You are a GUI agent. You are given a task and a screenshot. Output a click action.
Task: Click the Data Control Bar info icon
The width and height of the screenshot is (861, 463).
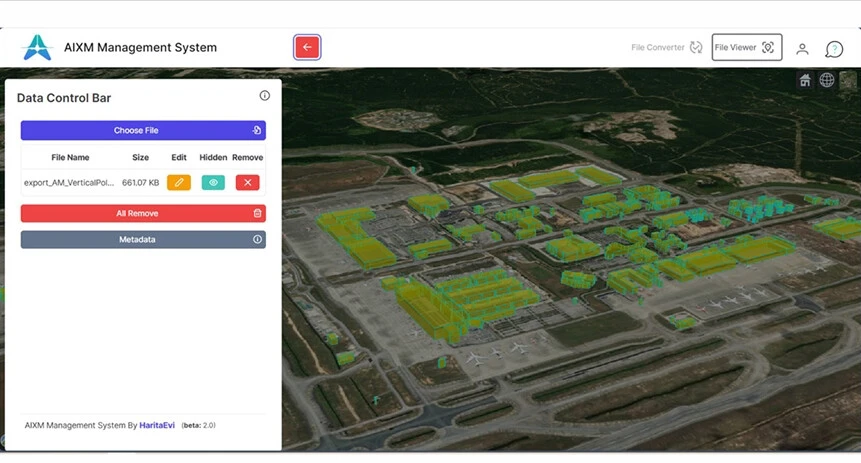(265, 96)
